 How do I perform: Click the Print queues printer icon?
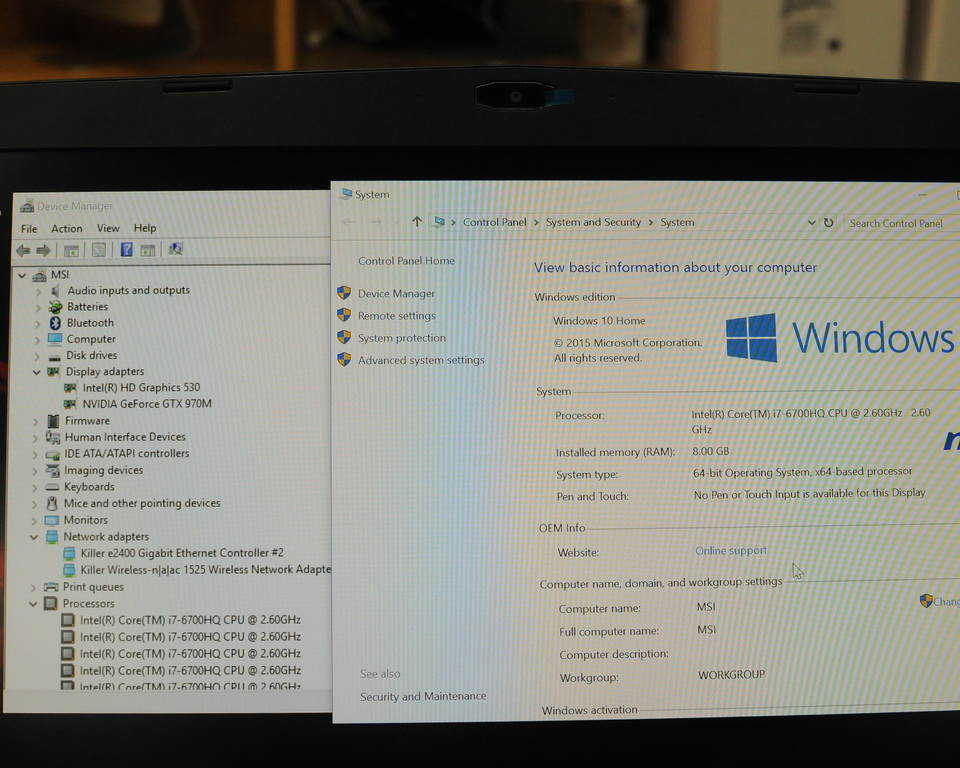51,587
